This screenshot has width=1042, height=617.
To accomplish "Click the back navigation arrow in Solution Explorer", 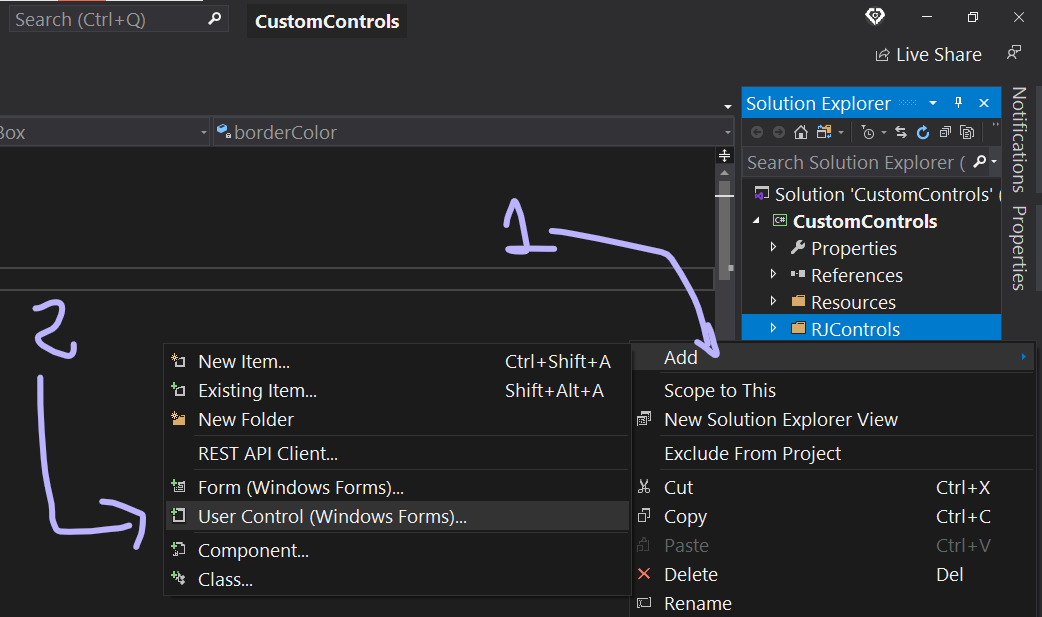I will pos(758,131).
